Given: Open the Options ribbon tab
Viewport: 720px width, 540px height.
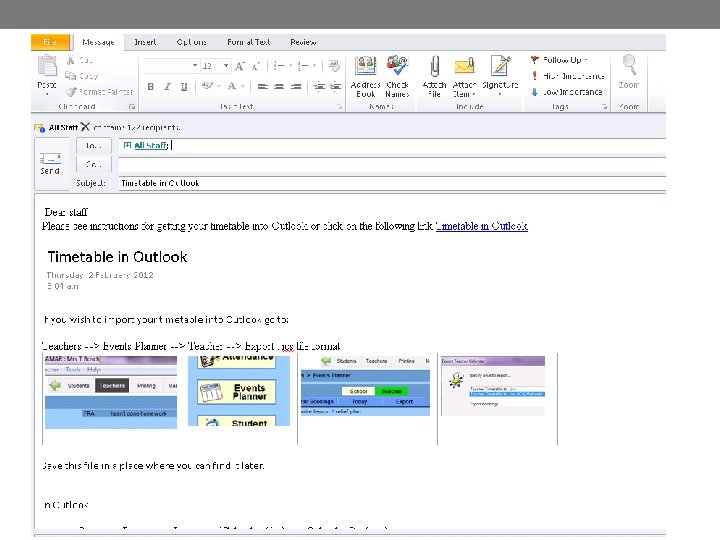Looking at the screenshot, I should click(x=191, y=42).
